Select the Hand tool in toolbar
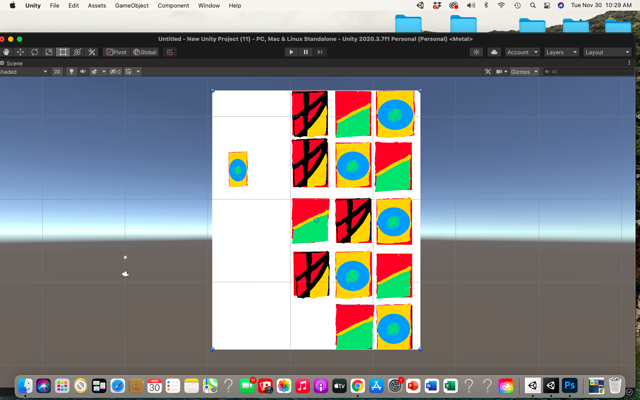 [x=6, y=52]
